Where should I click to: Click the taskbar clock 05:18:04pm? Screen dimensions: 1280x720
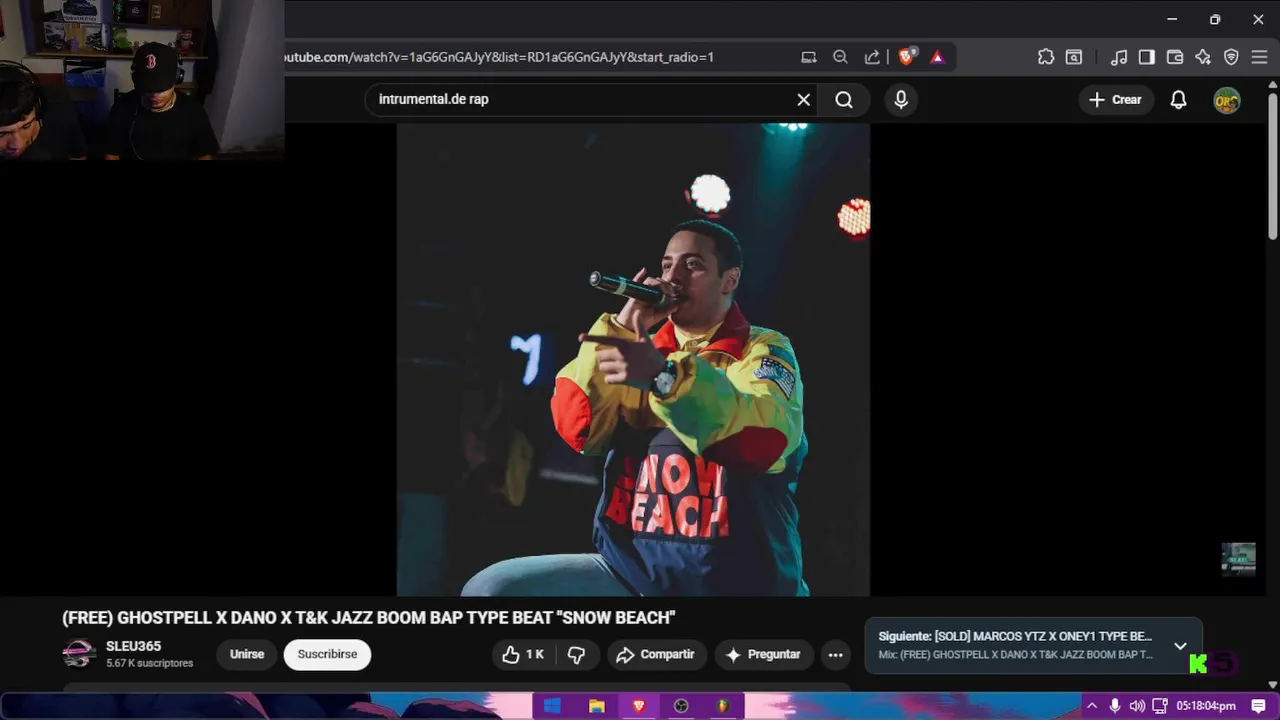click(x=1206, y=706)
